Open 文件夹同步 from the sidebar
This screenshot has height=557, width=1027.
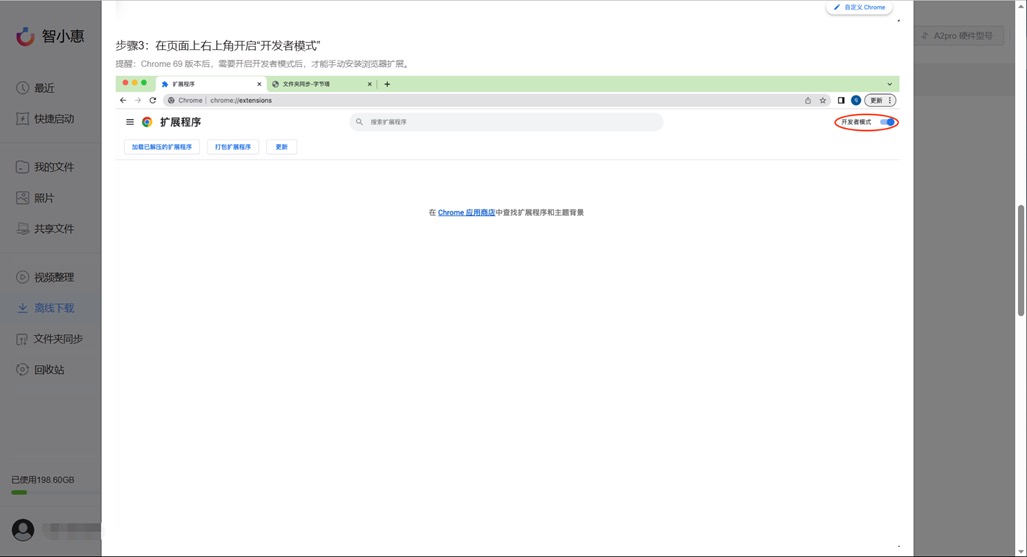point(57,339)
